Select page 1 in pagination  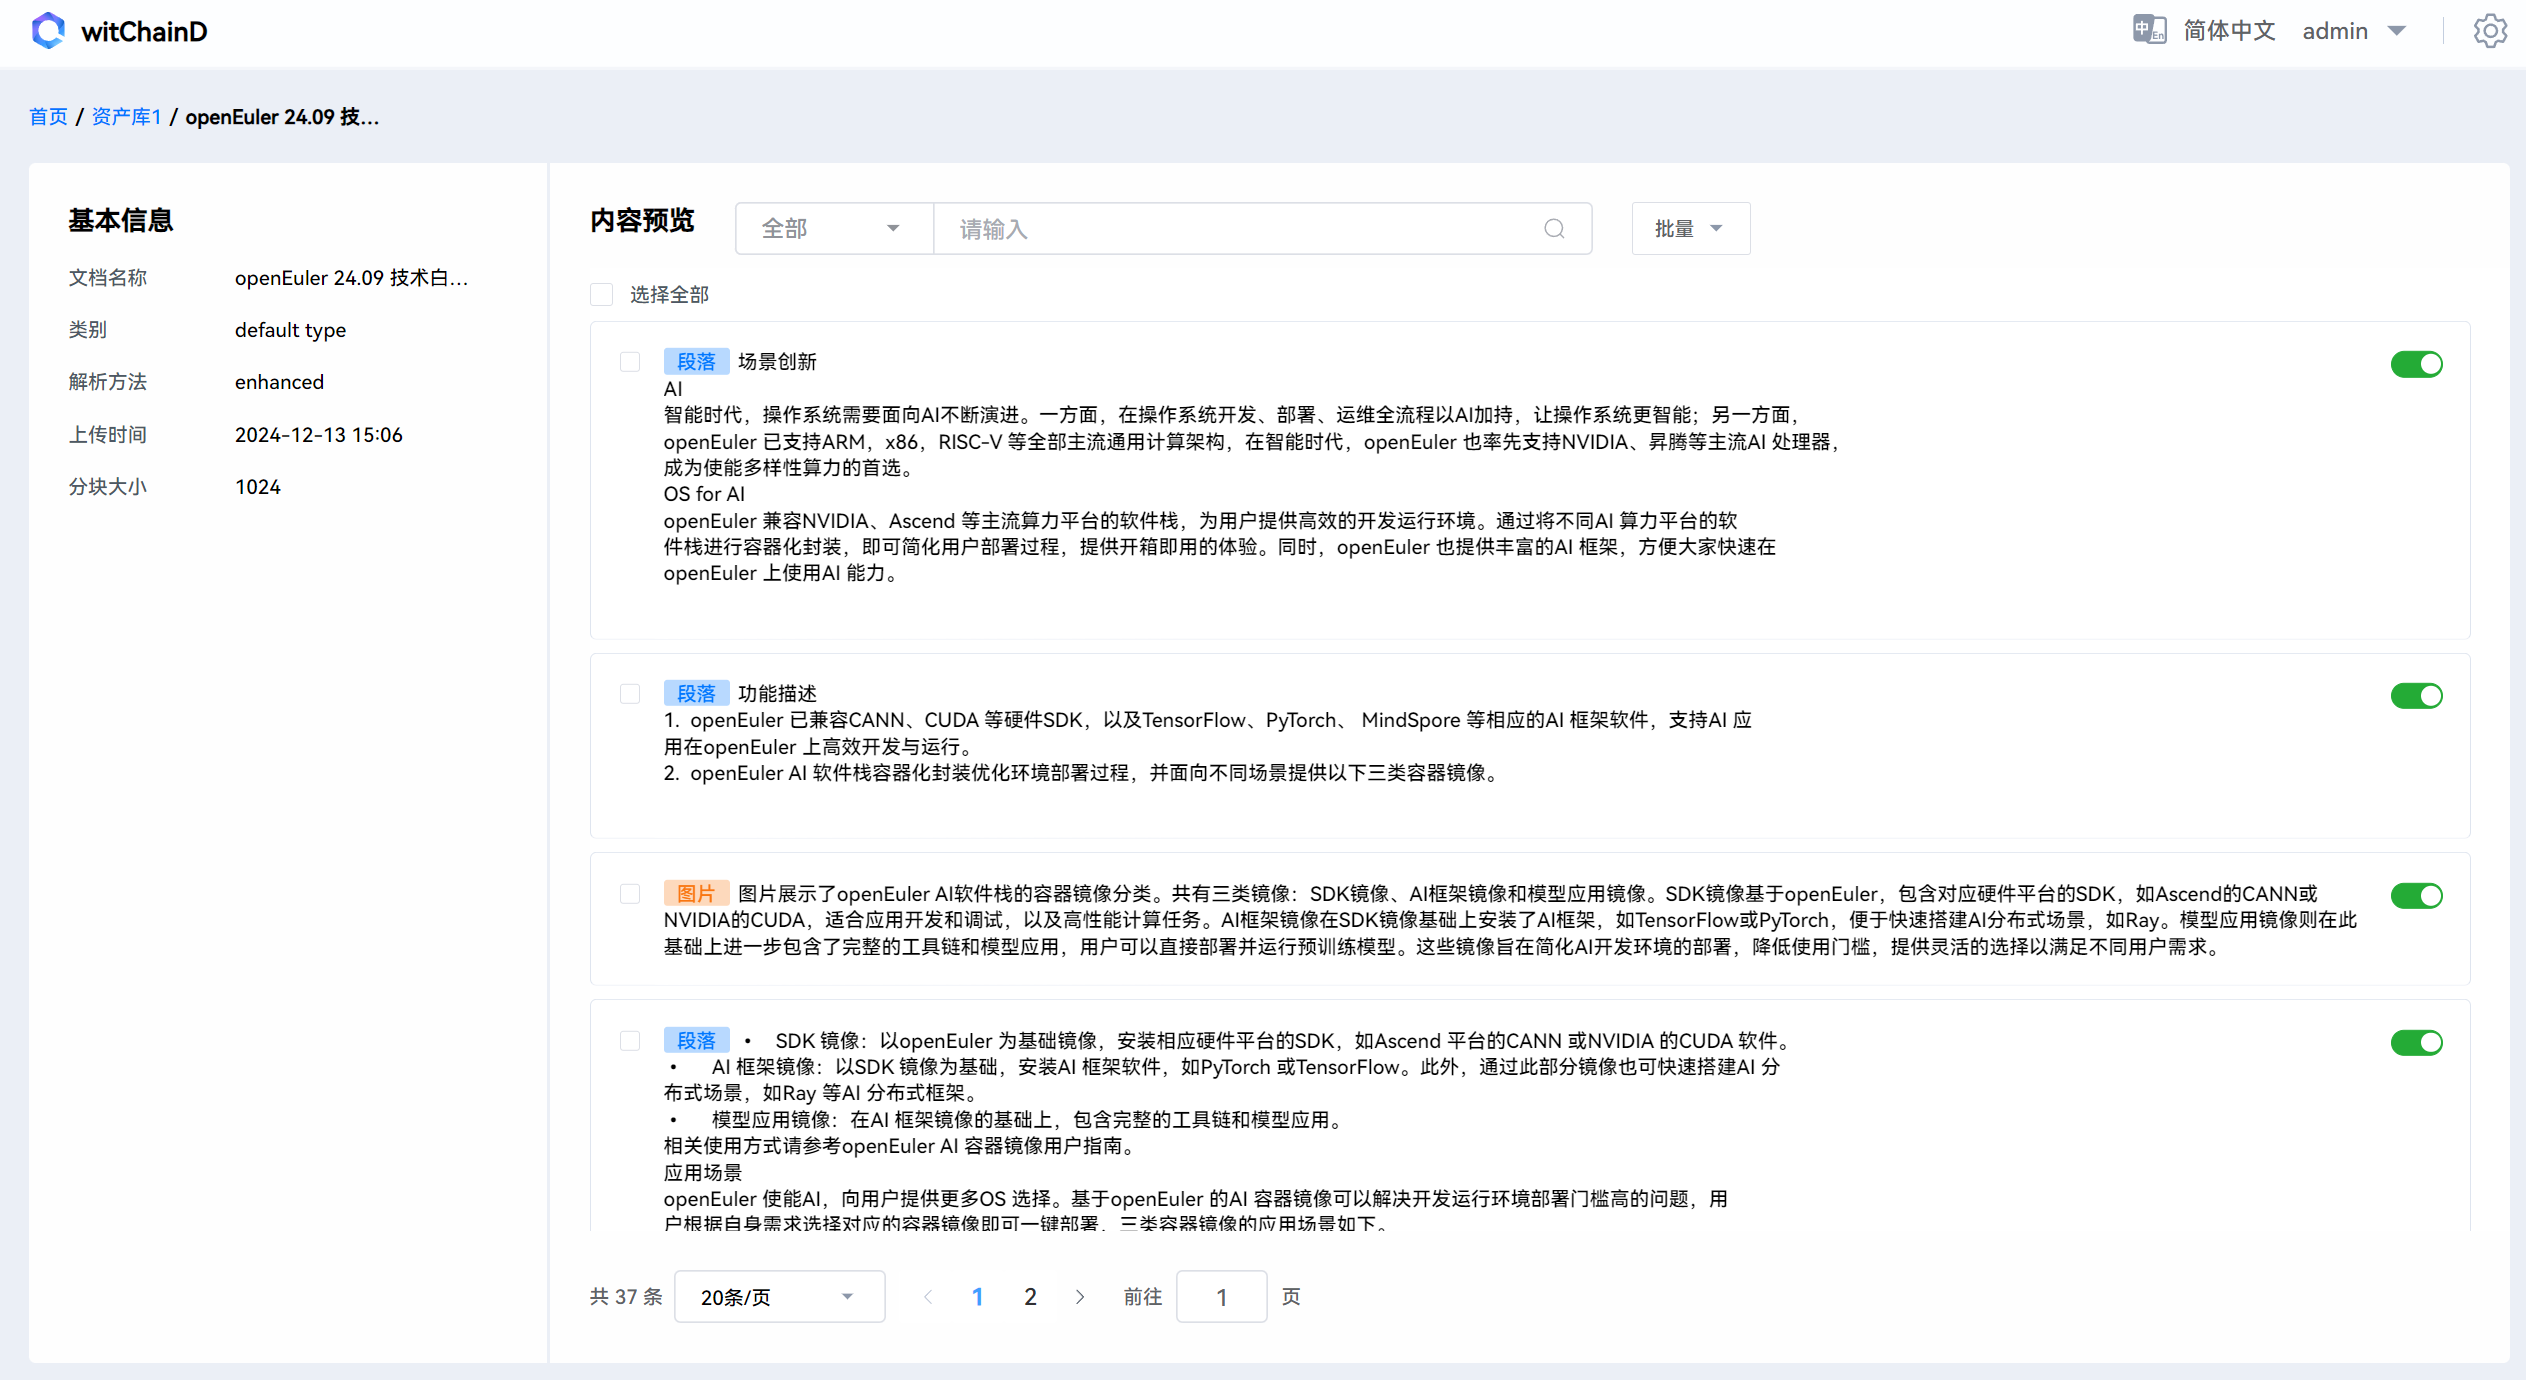click(977, 1297)
